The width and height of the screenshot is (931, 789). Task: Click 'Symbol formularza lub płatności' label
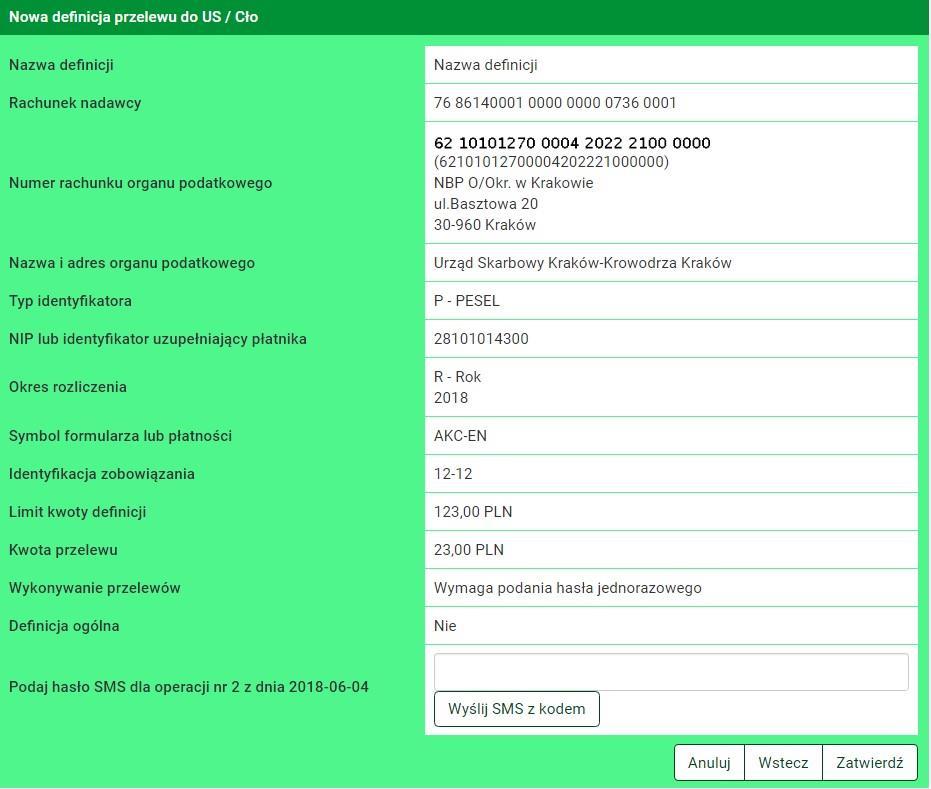point(120,436)
